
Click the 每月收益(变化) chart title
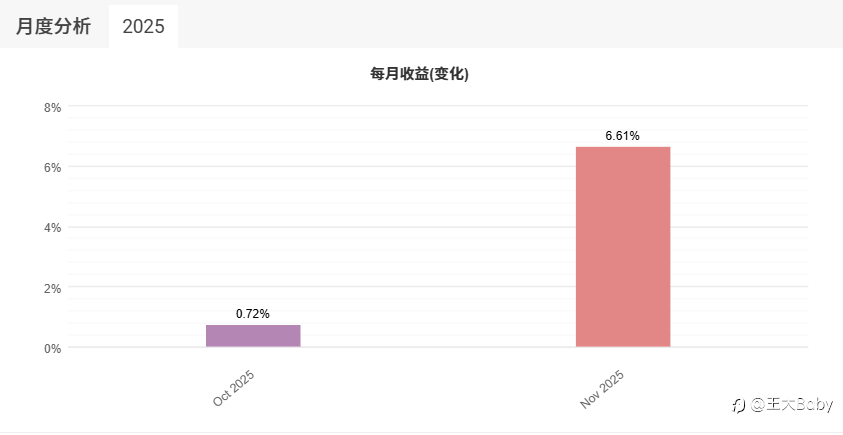coord(420,74)
